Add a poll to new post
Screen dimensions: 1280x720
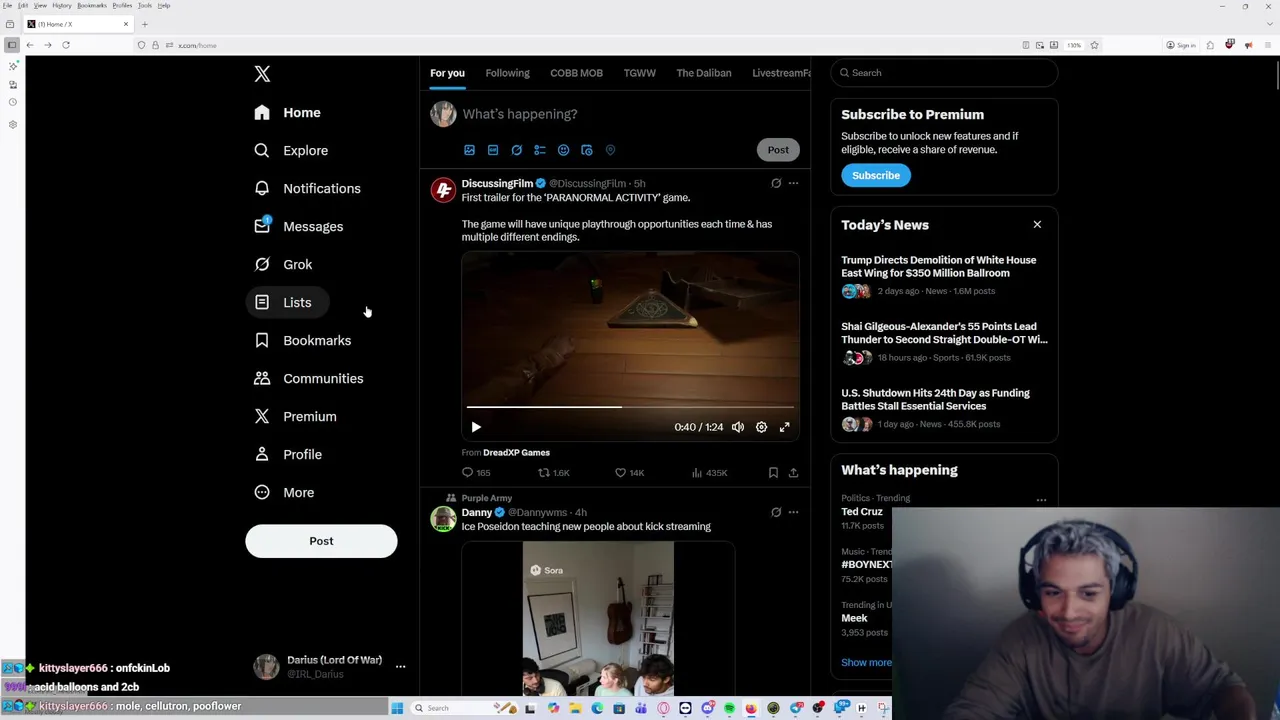pos(540,150)
